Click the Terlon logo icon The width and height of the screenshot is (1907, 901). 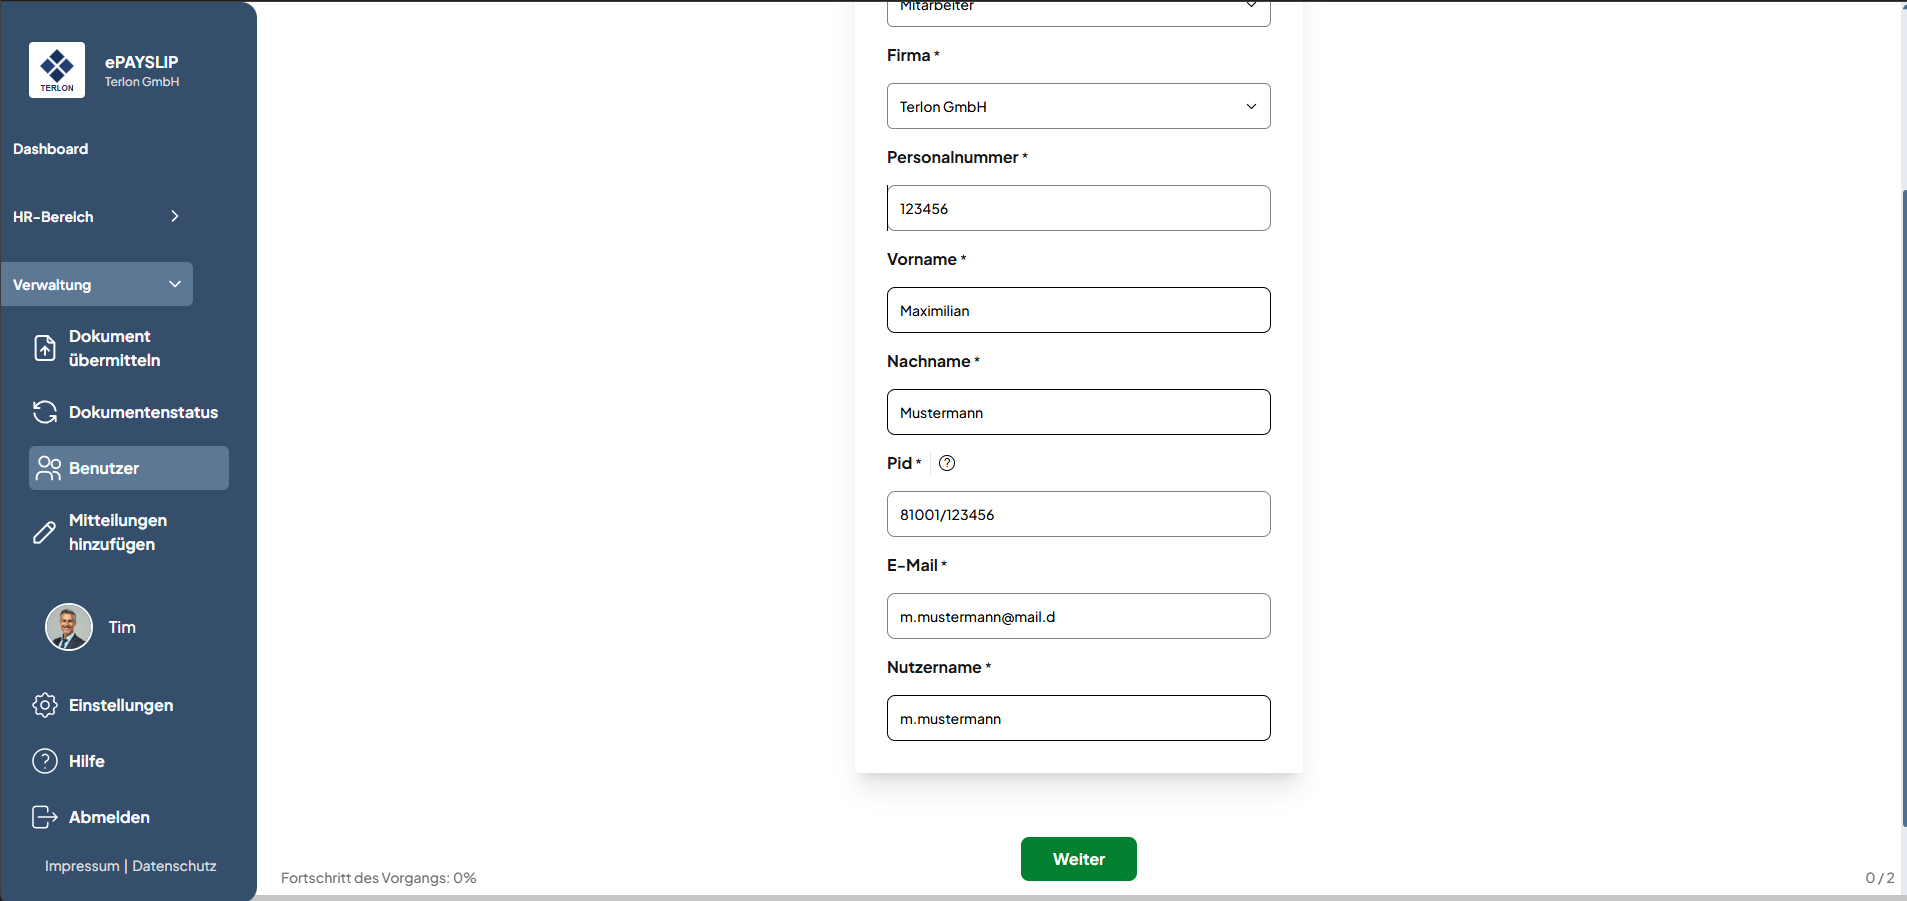click(57, 70)
